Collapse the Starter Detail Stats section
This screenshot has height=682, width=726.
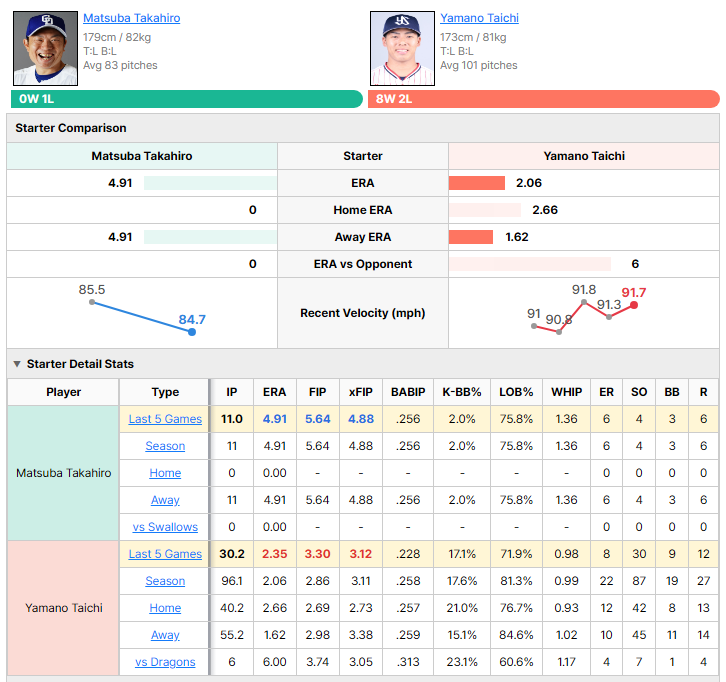pyautogui.click(x=17, y=364)
